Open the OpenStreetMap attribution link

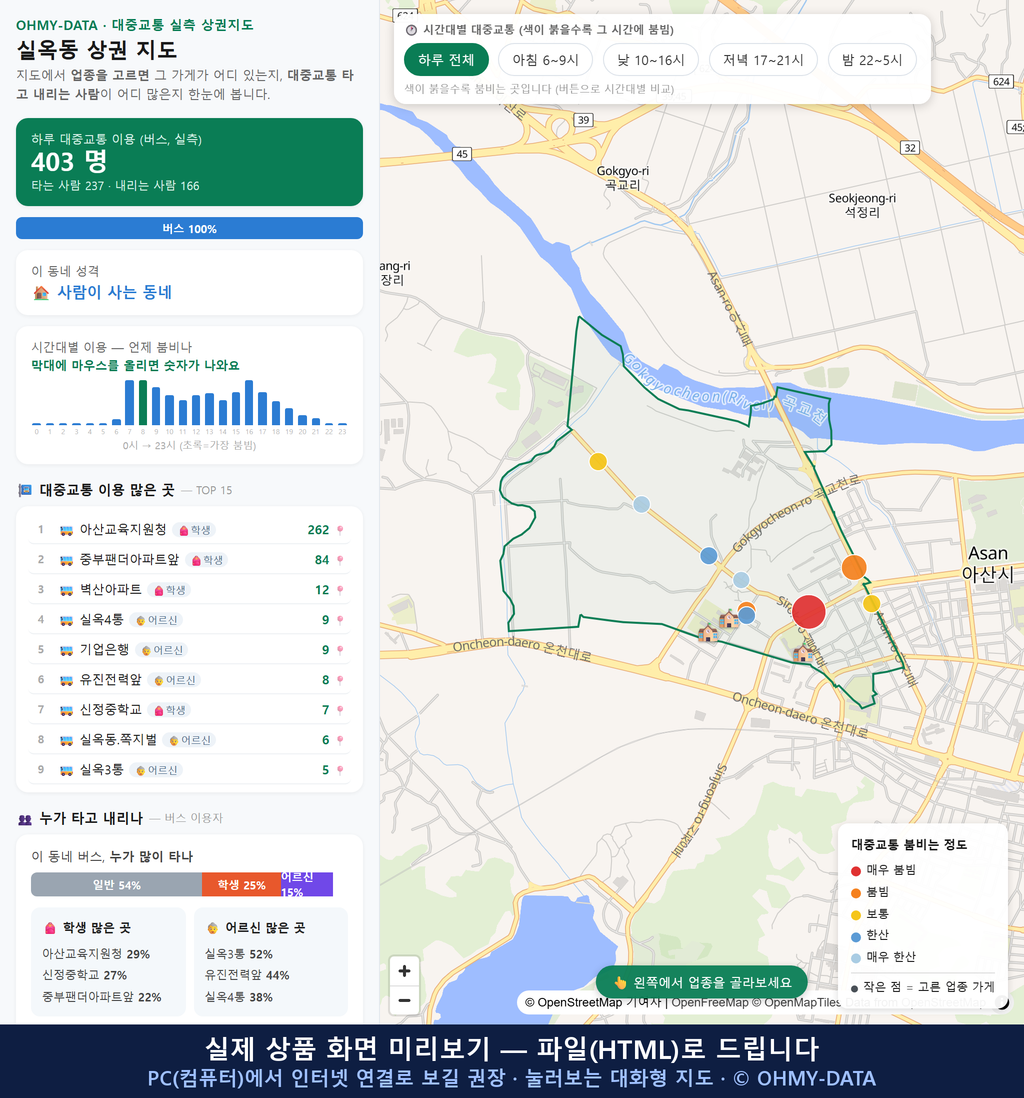click(x=574, y=1003)
